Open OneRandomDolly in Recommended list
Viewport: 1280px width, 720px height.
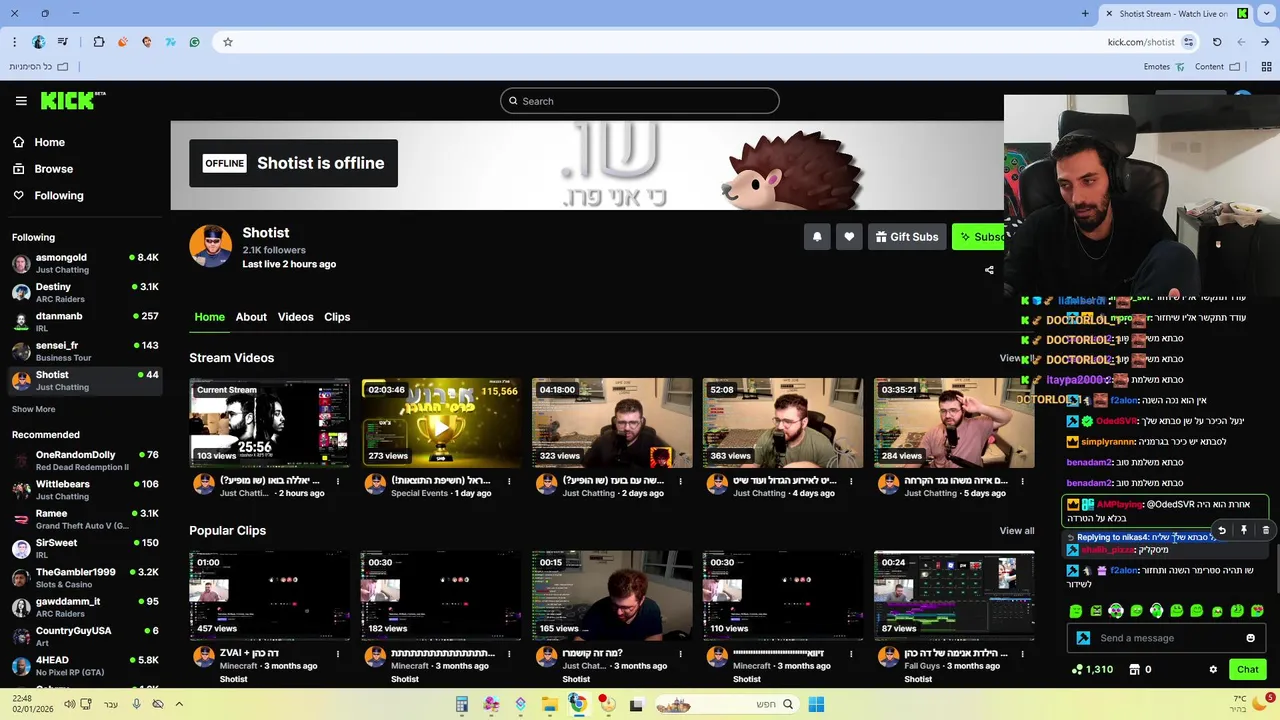(85, 460)
